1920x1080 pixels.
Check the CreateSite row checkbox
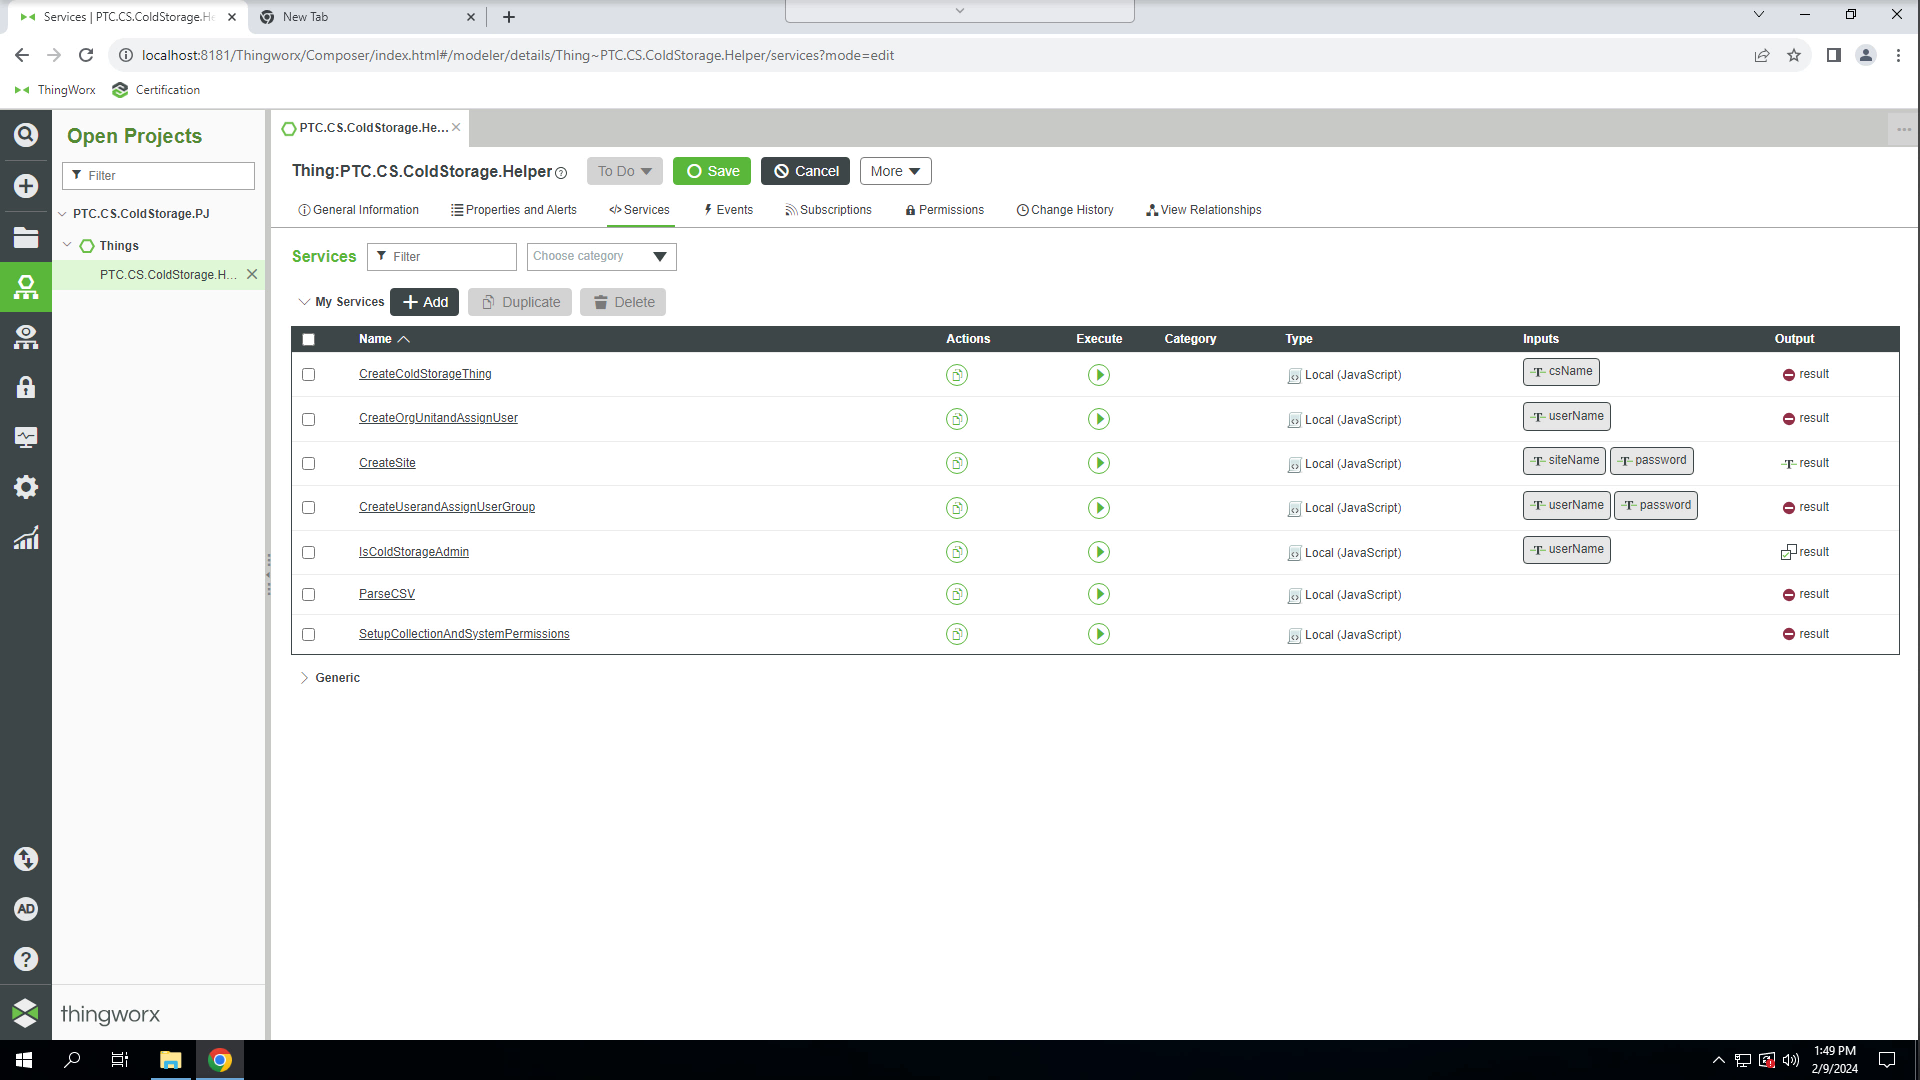[308, 463]
